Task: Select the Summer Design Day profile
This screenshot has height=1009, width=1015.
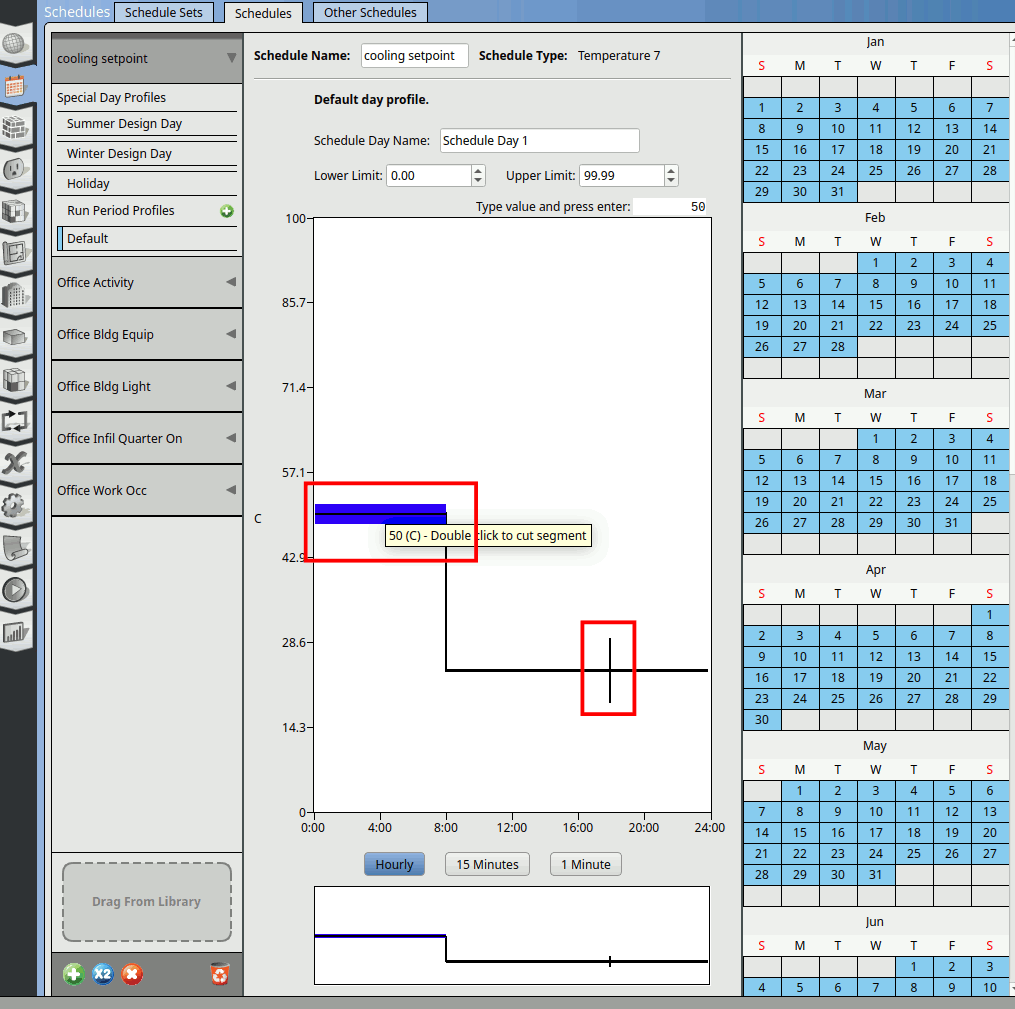Action: pyautogui.click(x=125, y=124)
